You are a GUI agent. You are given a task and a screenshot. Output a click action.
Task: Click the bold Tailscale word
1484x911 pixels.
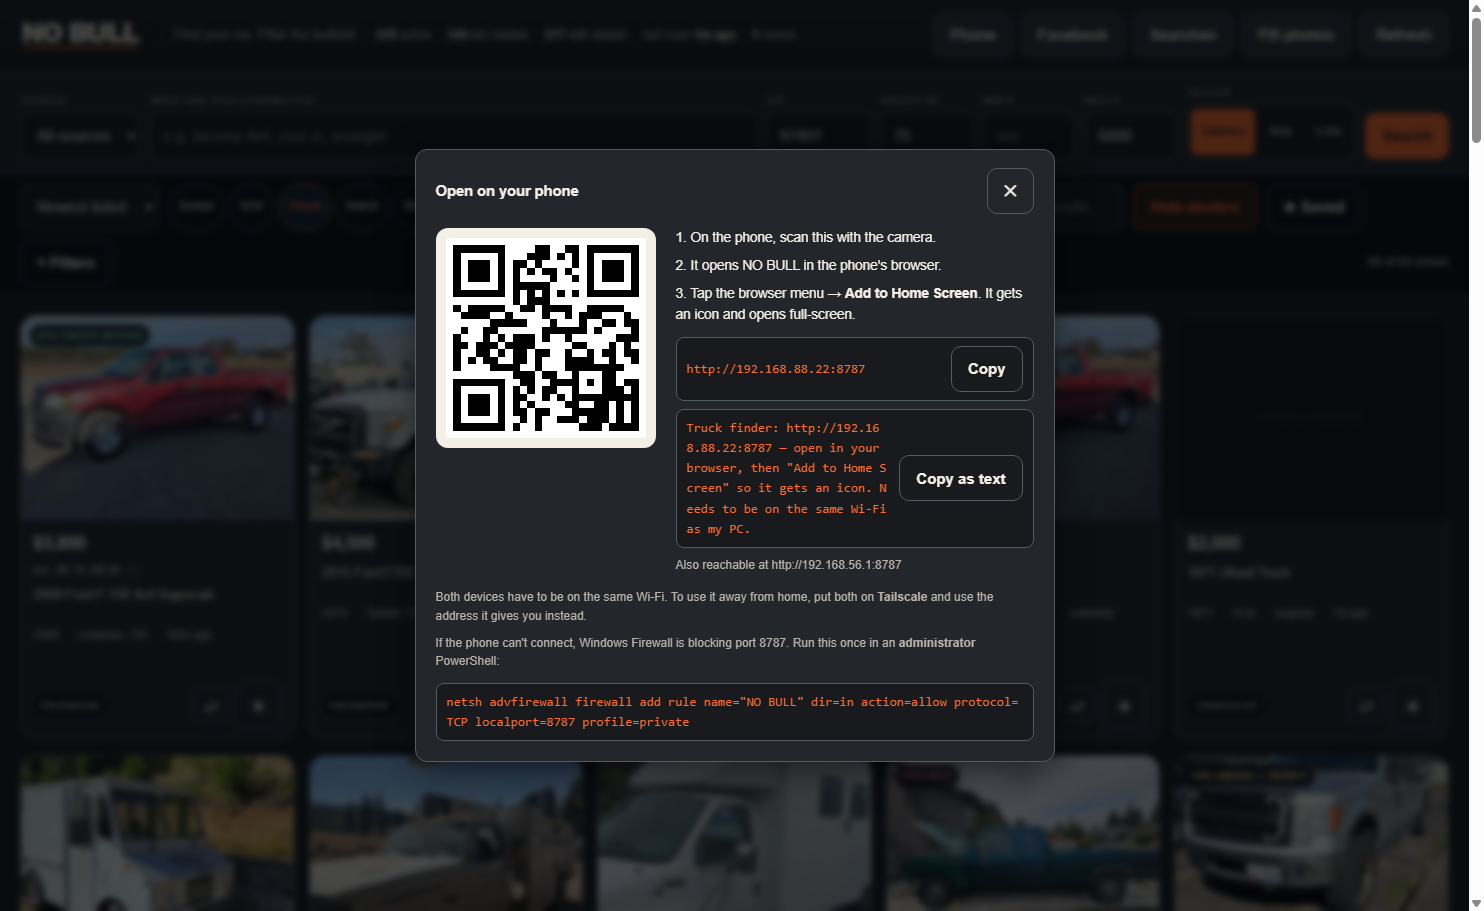point(902,597)
